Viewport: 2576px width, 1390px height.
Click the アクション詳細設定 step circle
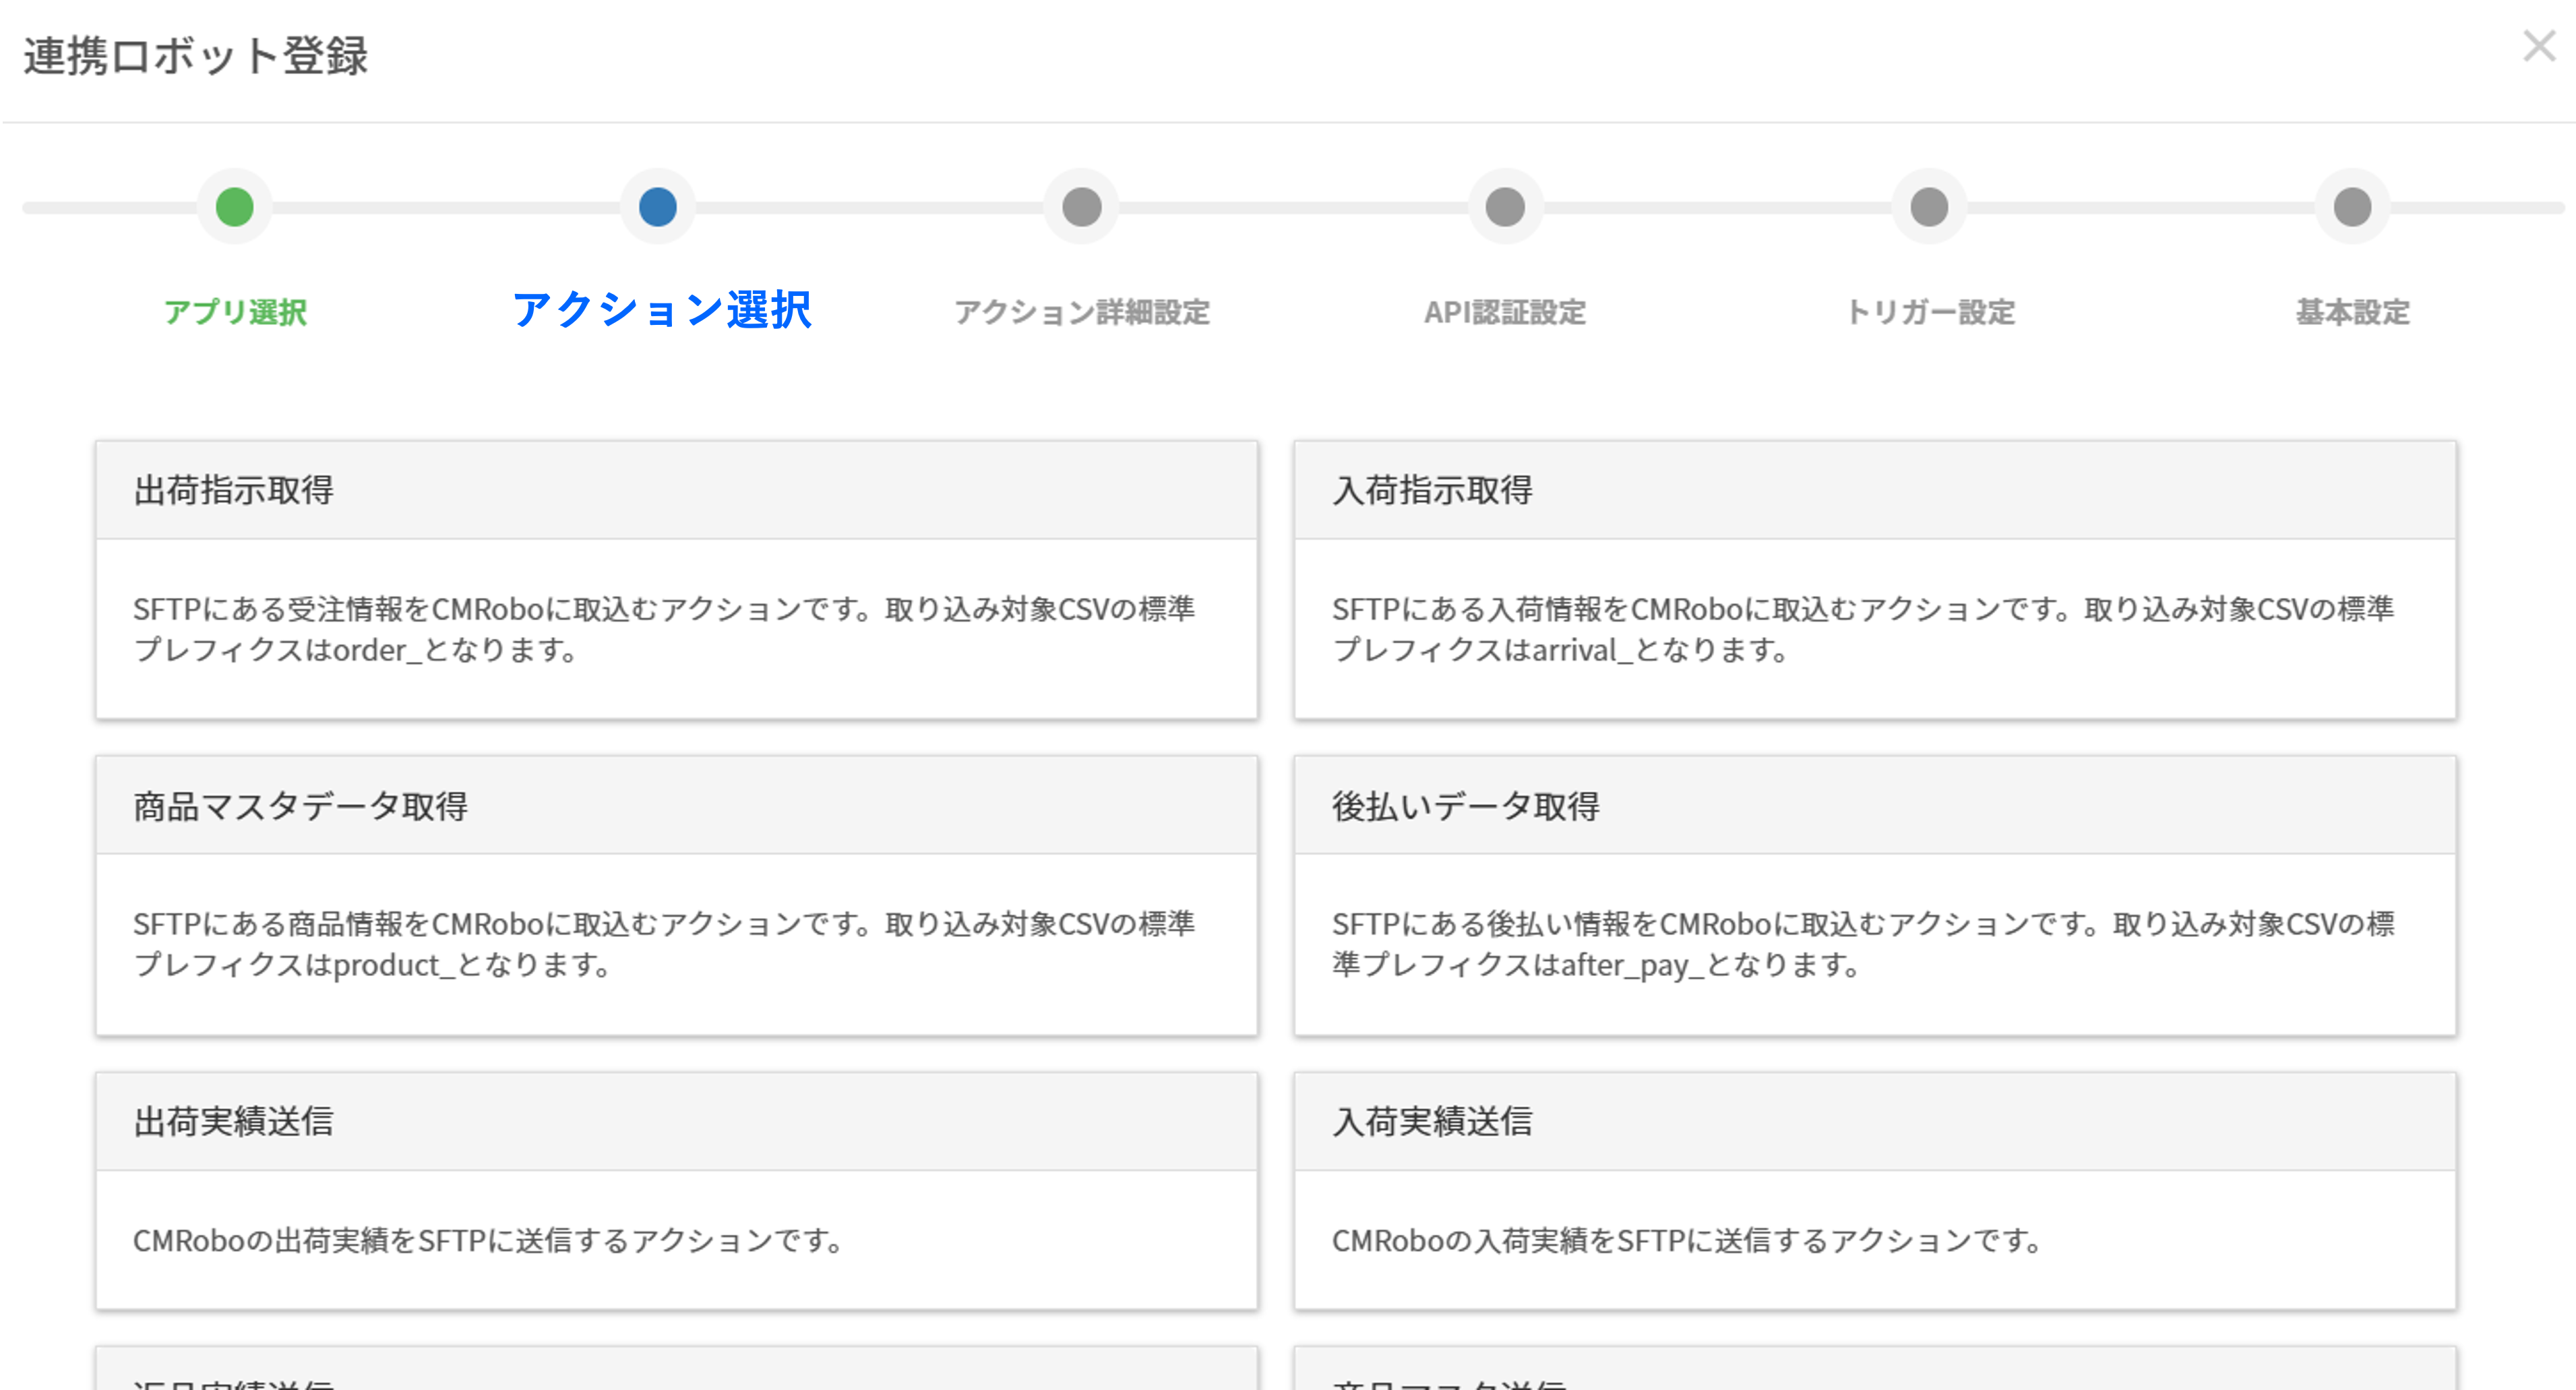pyautogui.click(x=1082, y=207)
